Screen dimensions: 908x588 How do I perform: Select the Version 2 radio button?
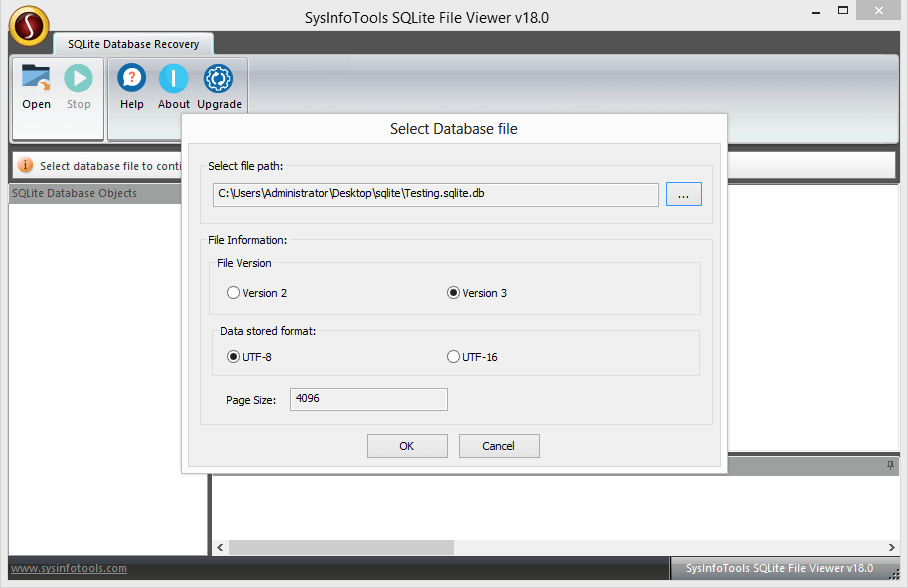click(x=232, y=293)
